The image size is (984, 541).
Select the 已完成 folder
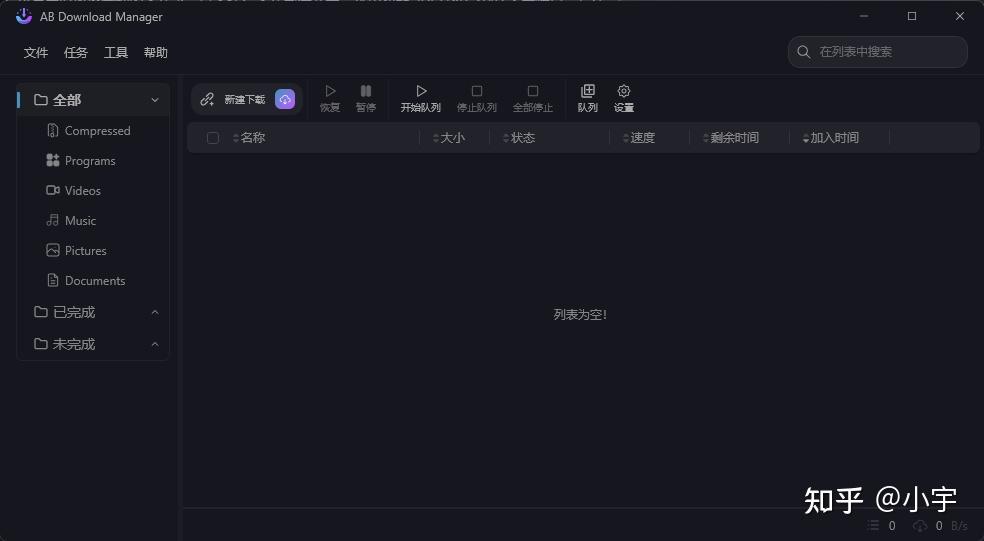pyautogui.click(x=93, y=312)
